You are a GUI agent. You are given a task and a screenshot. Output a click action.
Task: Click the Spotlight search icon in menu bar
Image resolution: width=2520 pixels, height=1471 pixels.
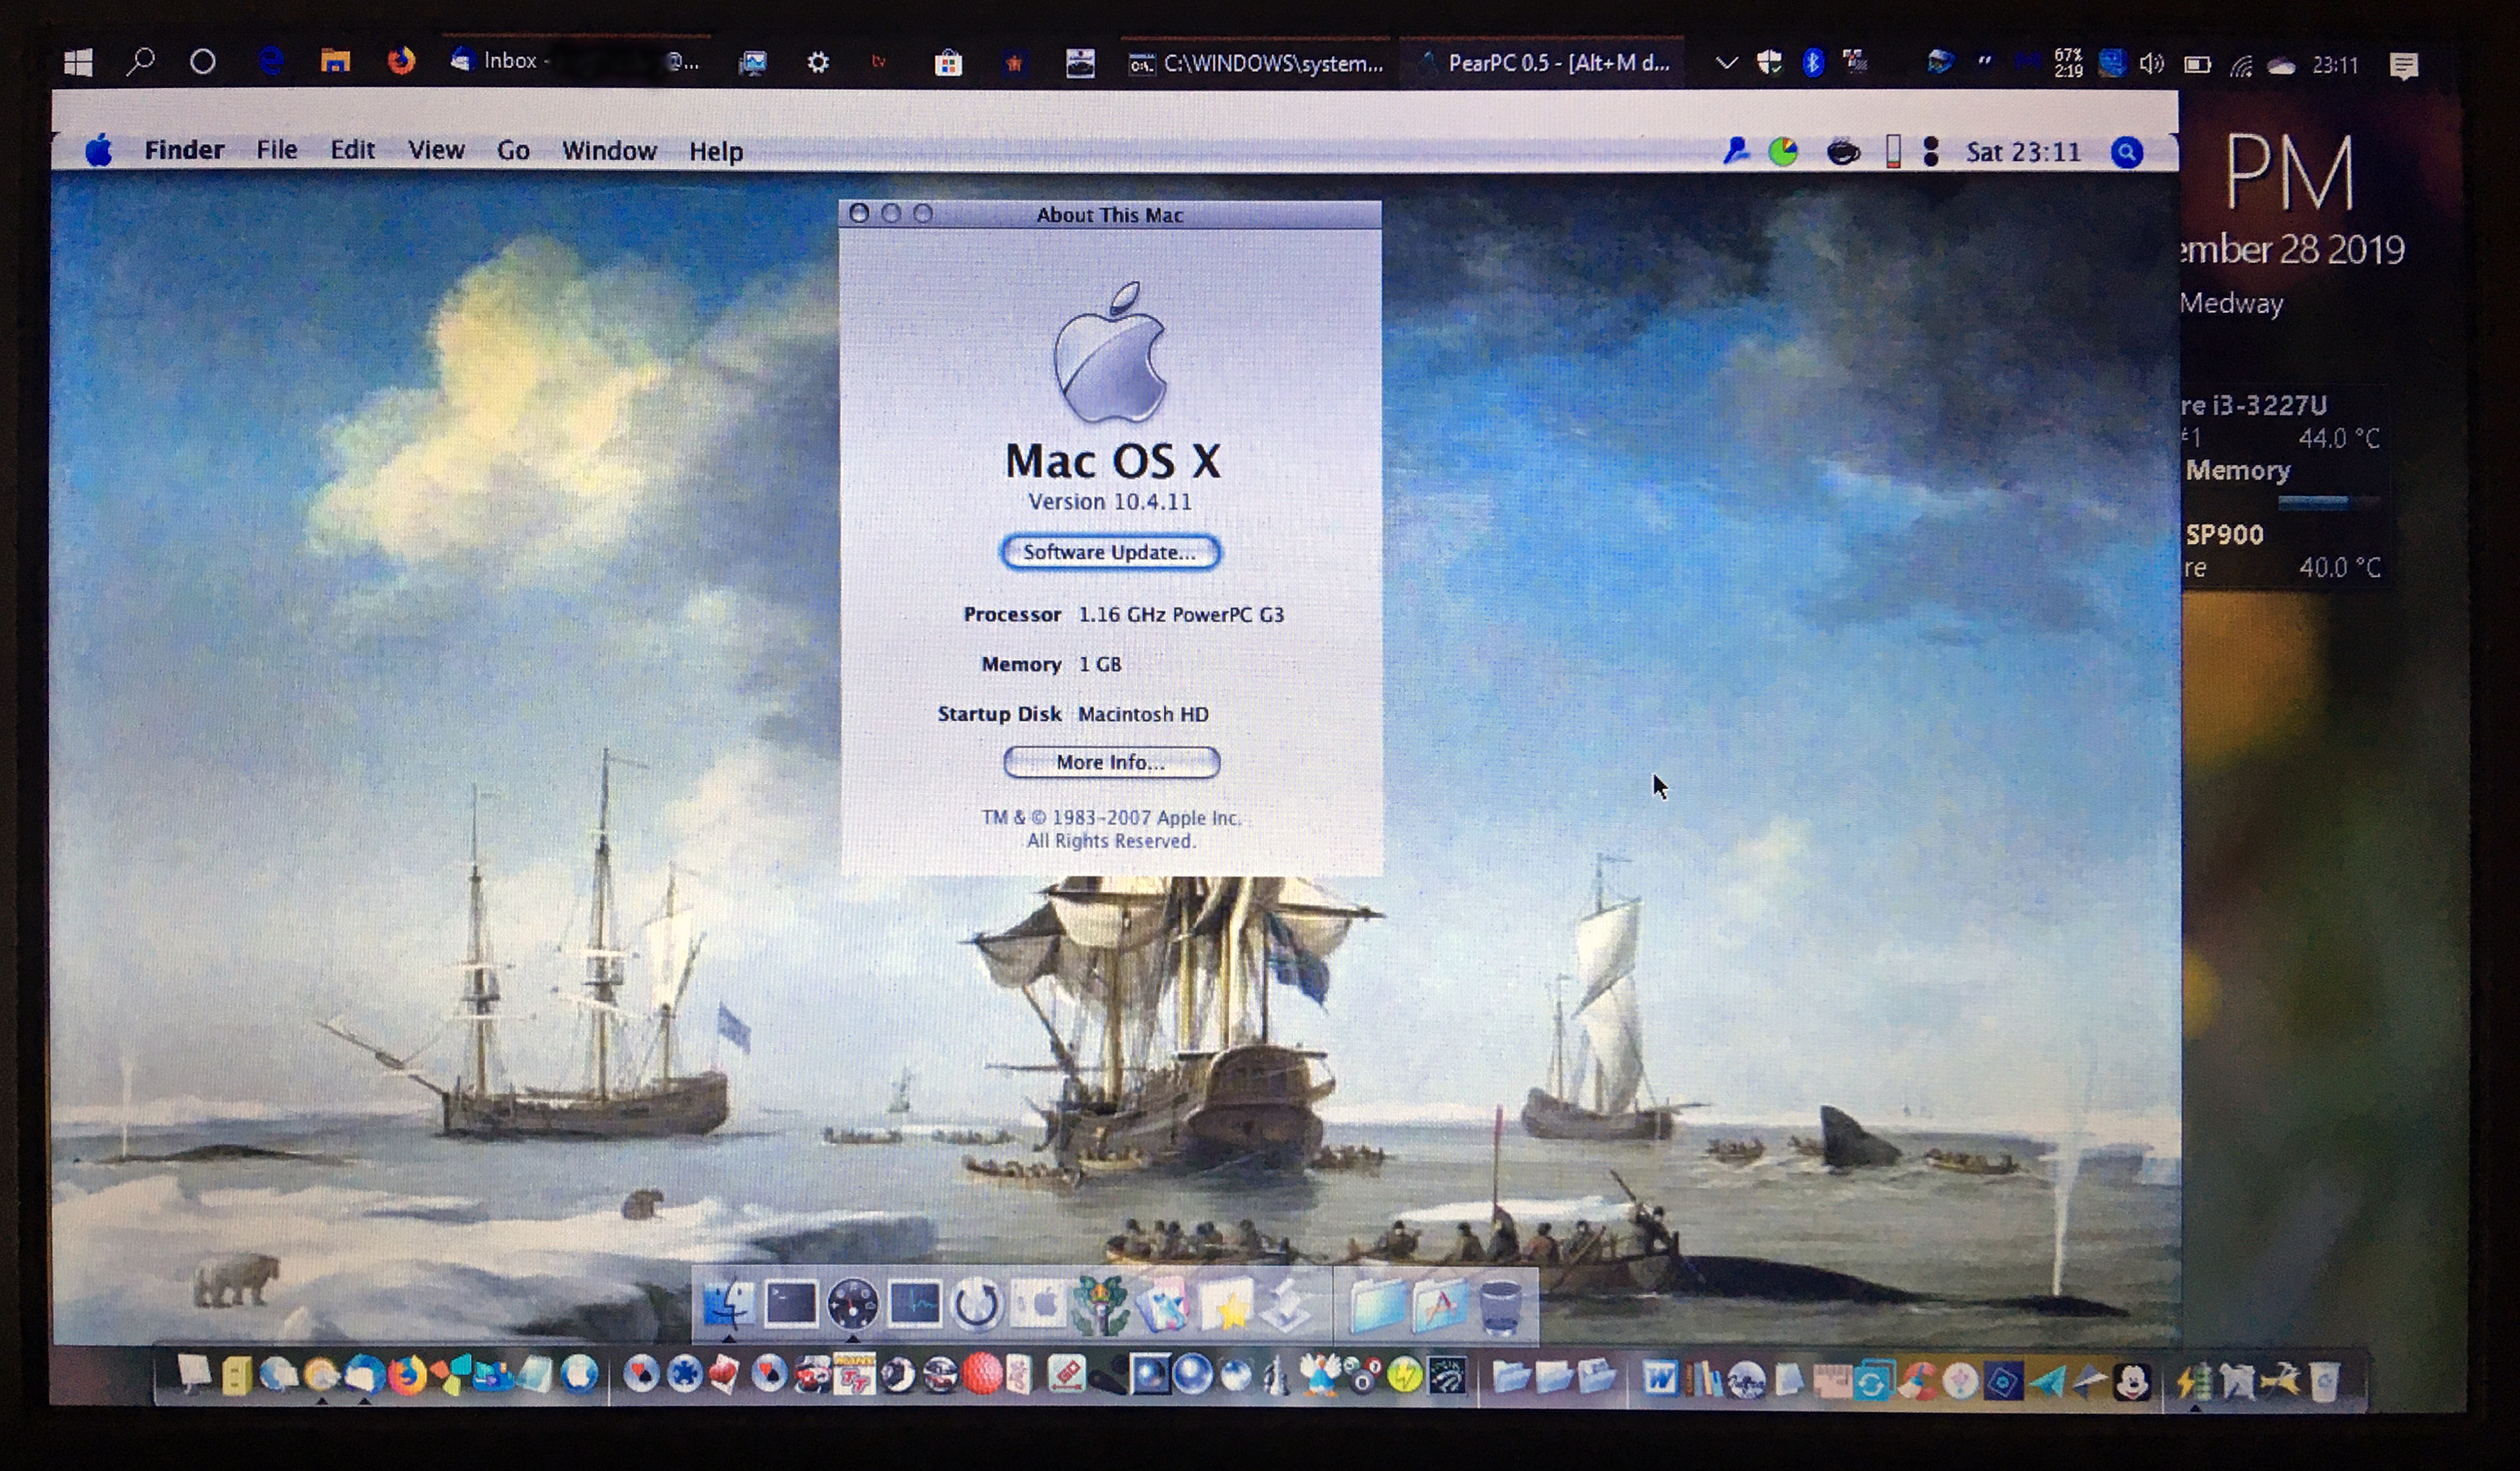[x=2127, y=152]
